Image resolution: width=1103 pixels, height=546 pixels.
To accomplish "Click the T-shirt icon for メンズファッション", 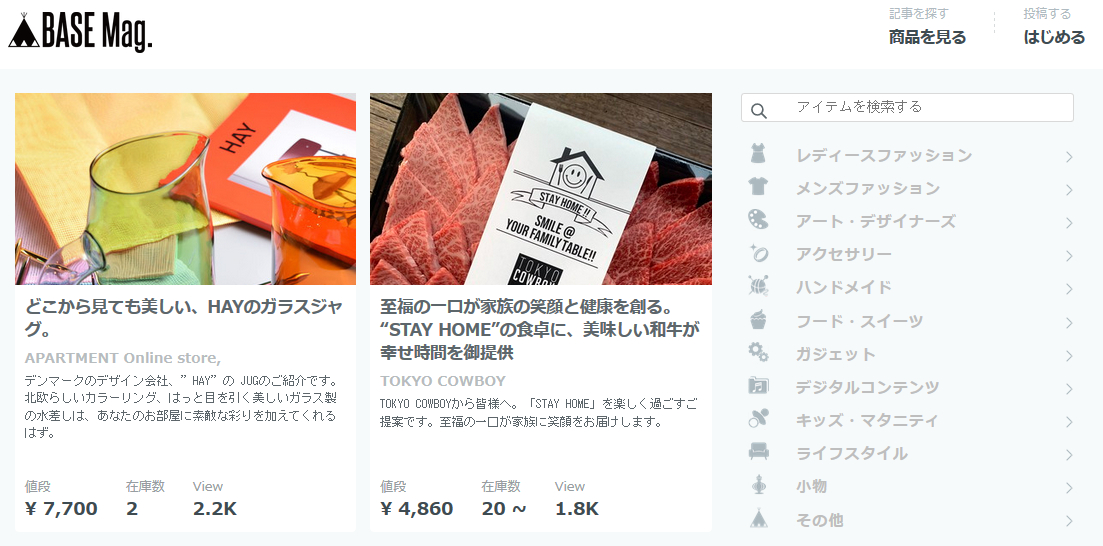I will 758,187.
